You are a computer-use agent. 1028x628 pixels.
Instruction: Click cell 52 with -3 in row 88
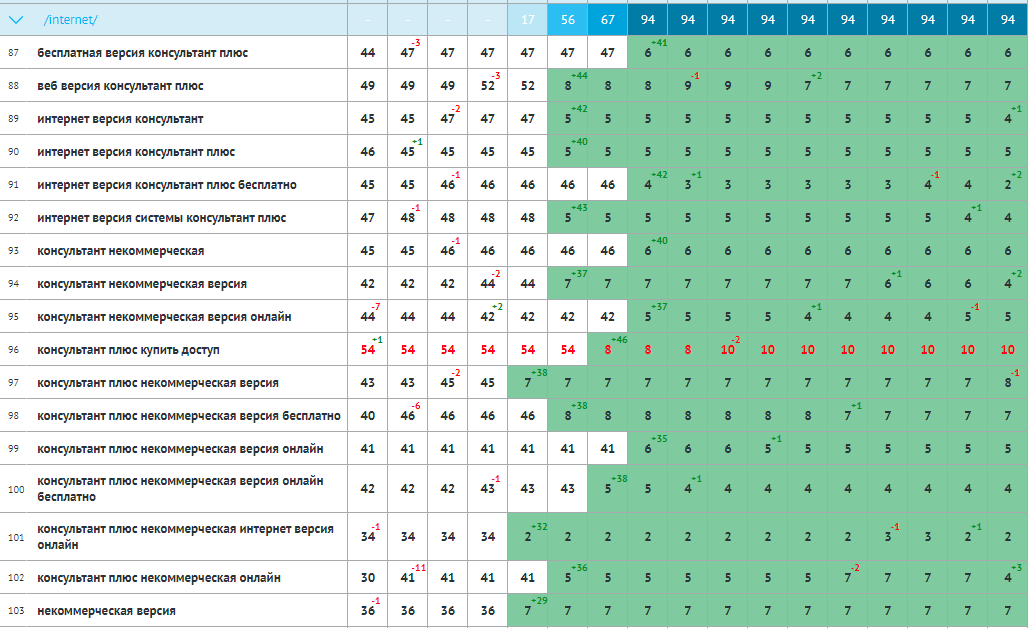(x=488, y=85)
